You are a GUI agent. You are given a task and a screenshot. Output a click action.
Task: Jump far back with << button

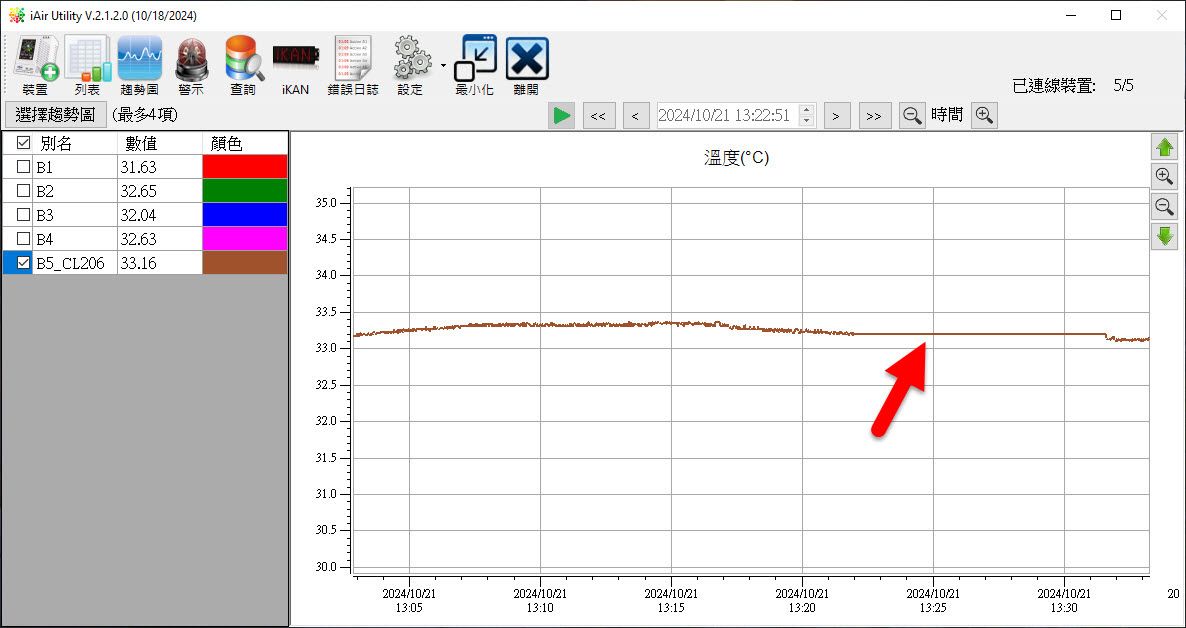coord(598,116)
